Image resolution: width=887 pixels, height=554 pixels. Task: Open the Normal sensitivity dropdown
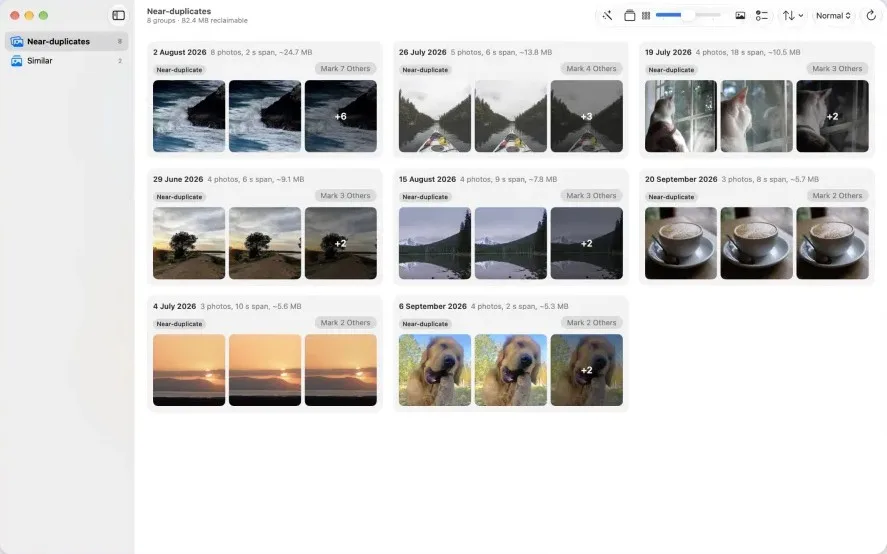[833, 16]
